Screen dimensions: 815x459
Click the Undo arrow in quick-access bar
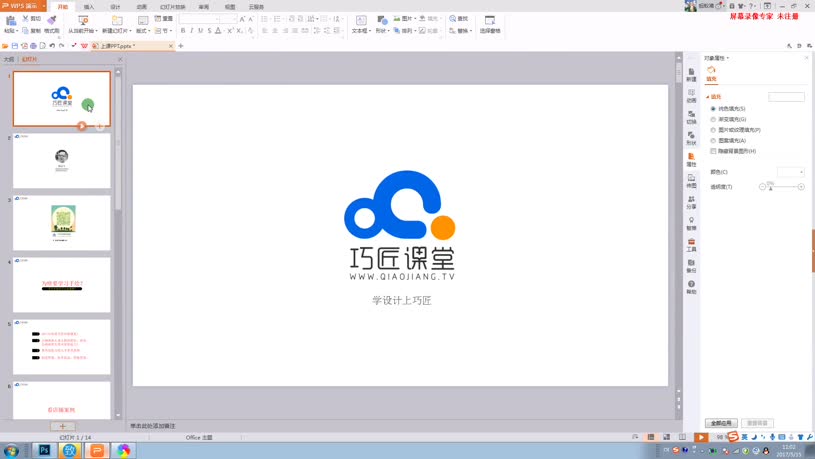point(52,46)
